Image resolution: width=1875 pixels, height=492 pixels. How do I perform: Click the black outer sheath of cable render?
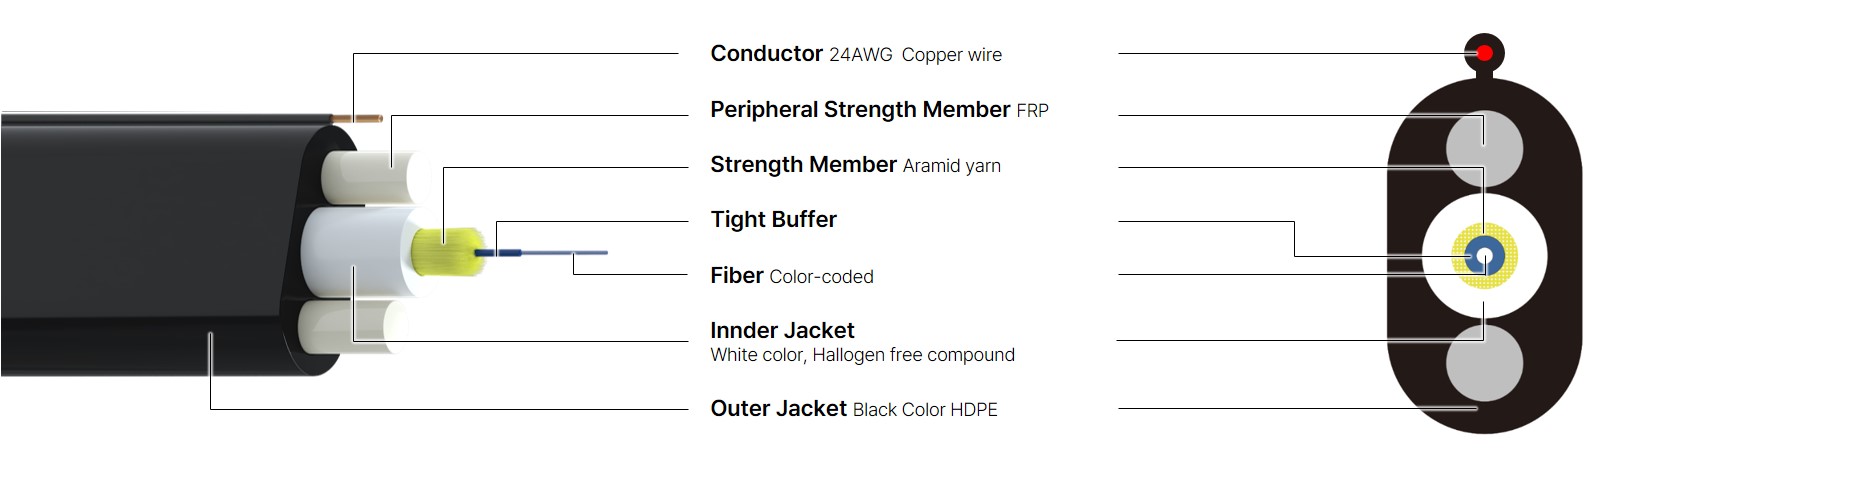[x=150, y=245]
